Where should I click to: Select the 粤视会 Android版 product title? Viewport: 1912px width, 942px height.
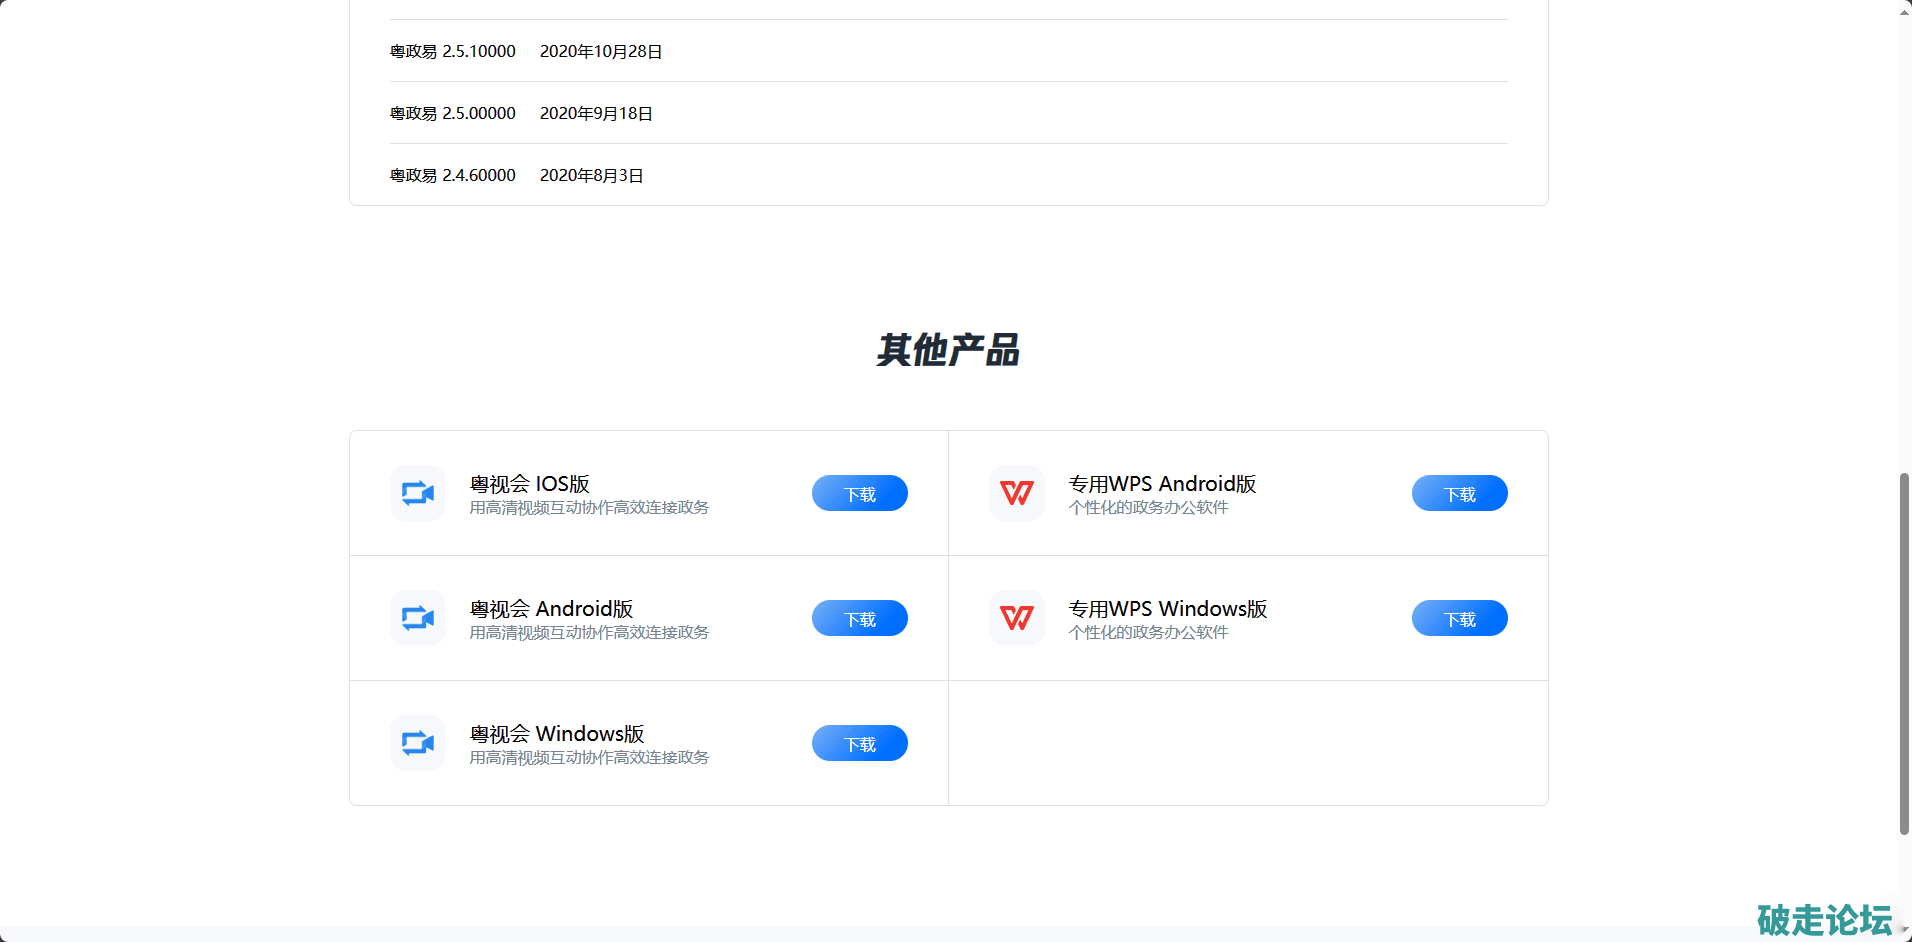[551, 609]
